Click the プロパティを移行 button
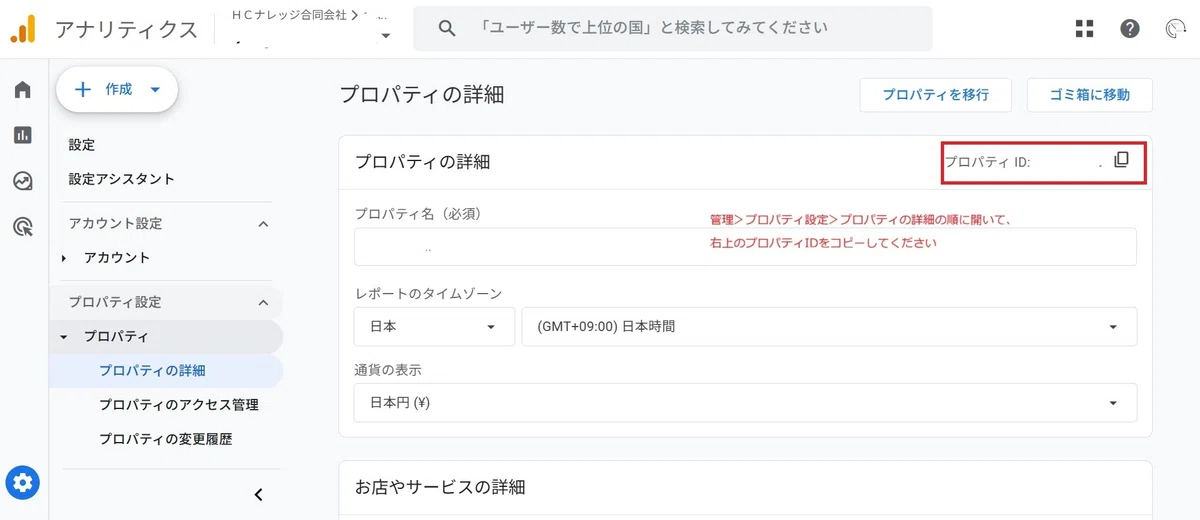The height and width of the screenshot is (520, 1200). click(936, 95)
